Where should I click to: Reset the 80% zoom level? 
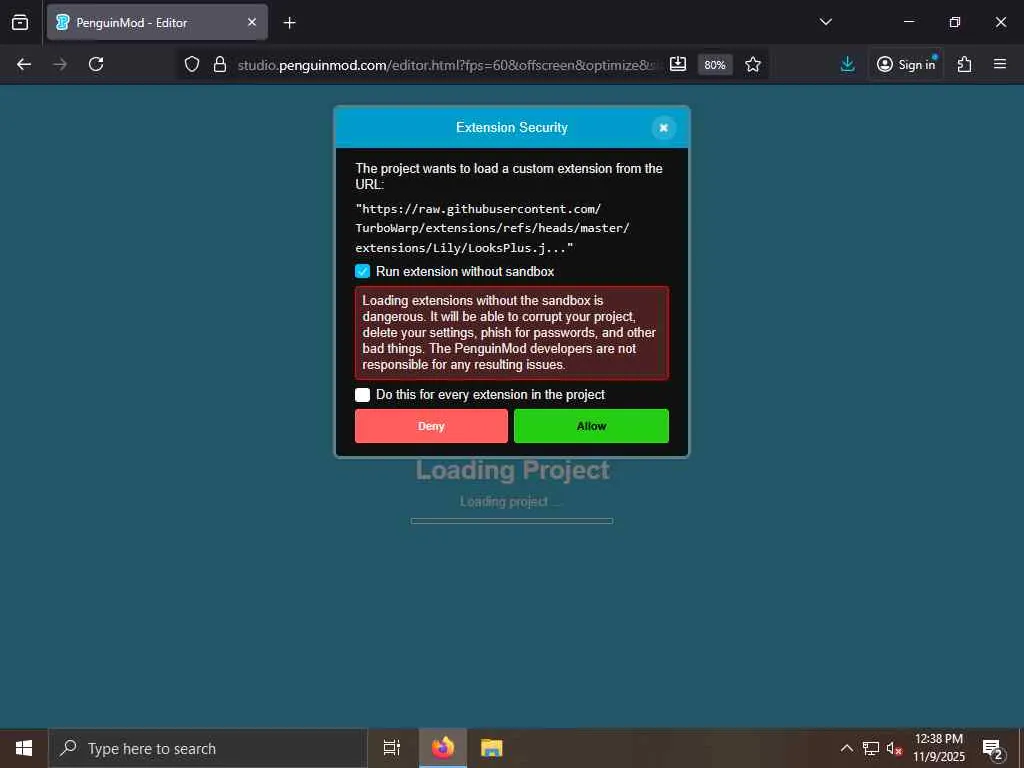coord(715,65)
